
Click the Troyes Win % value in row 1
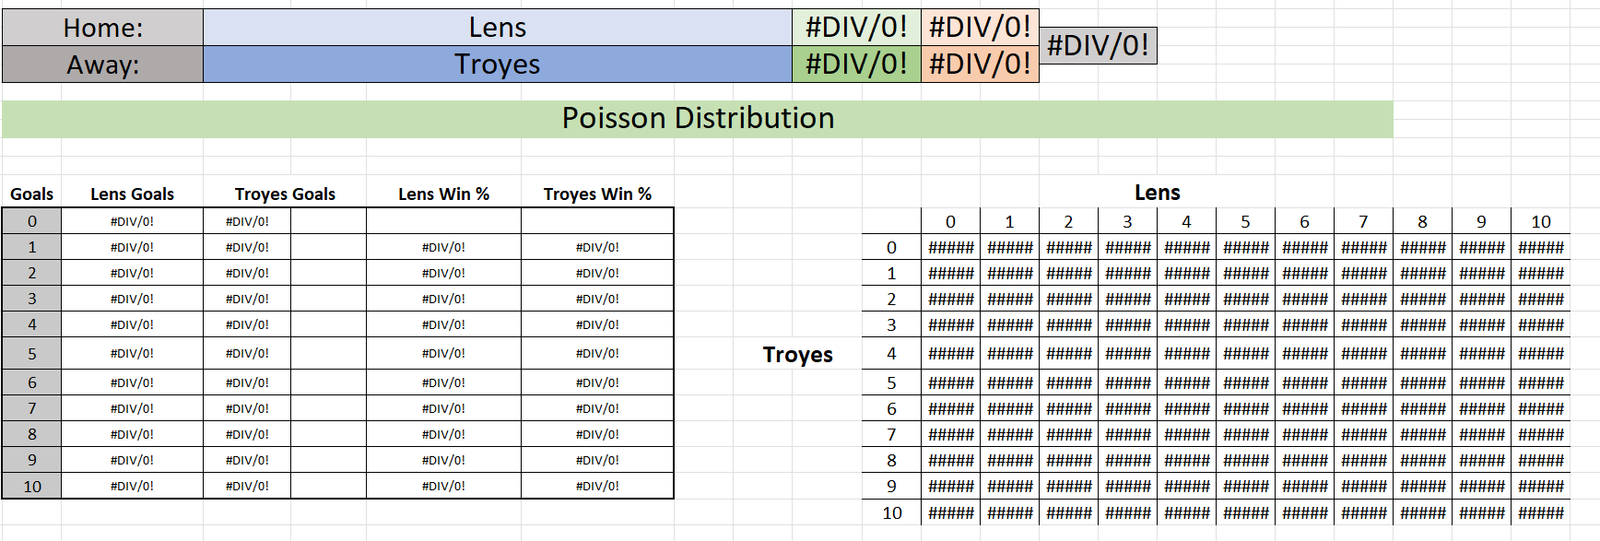597,247
